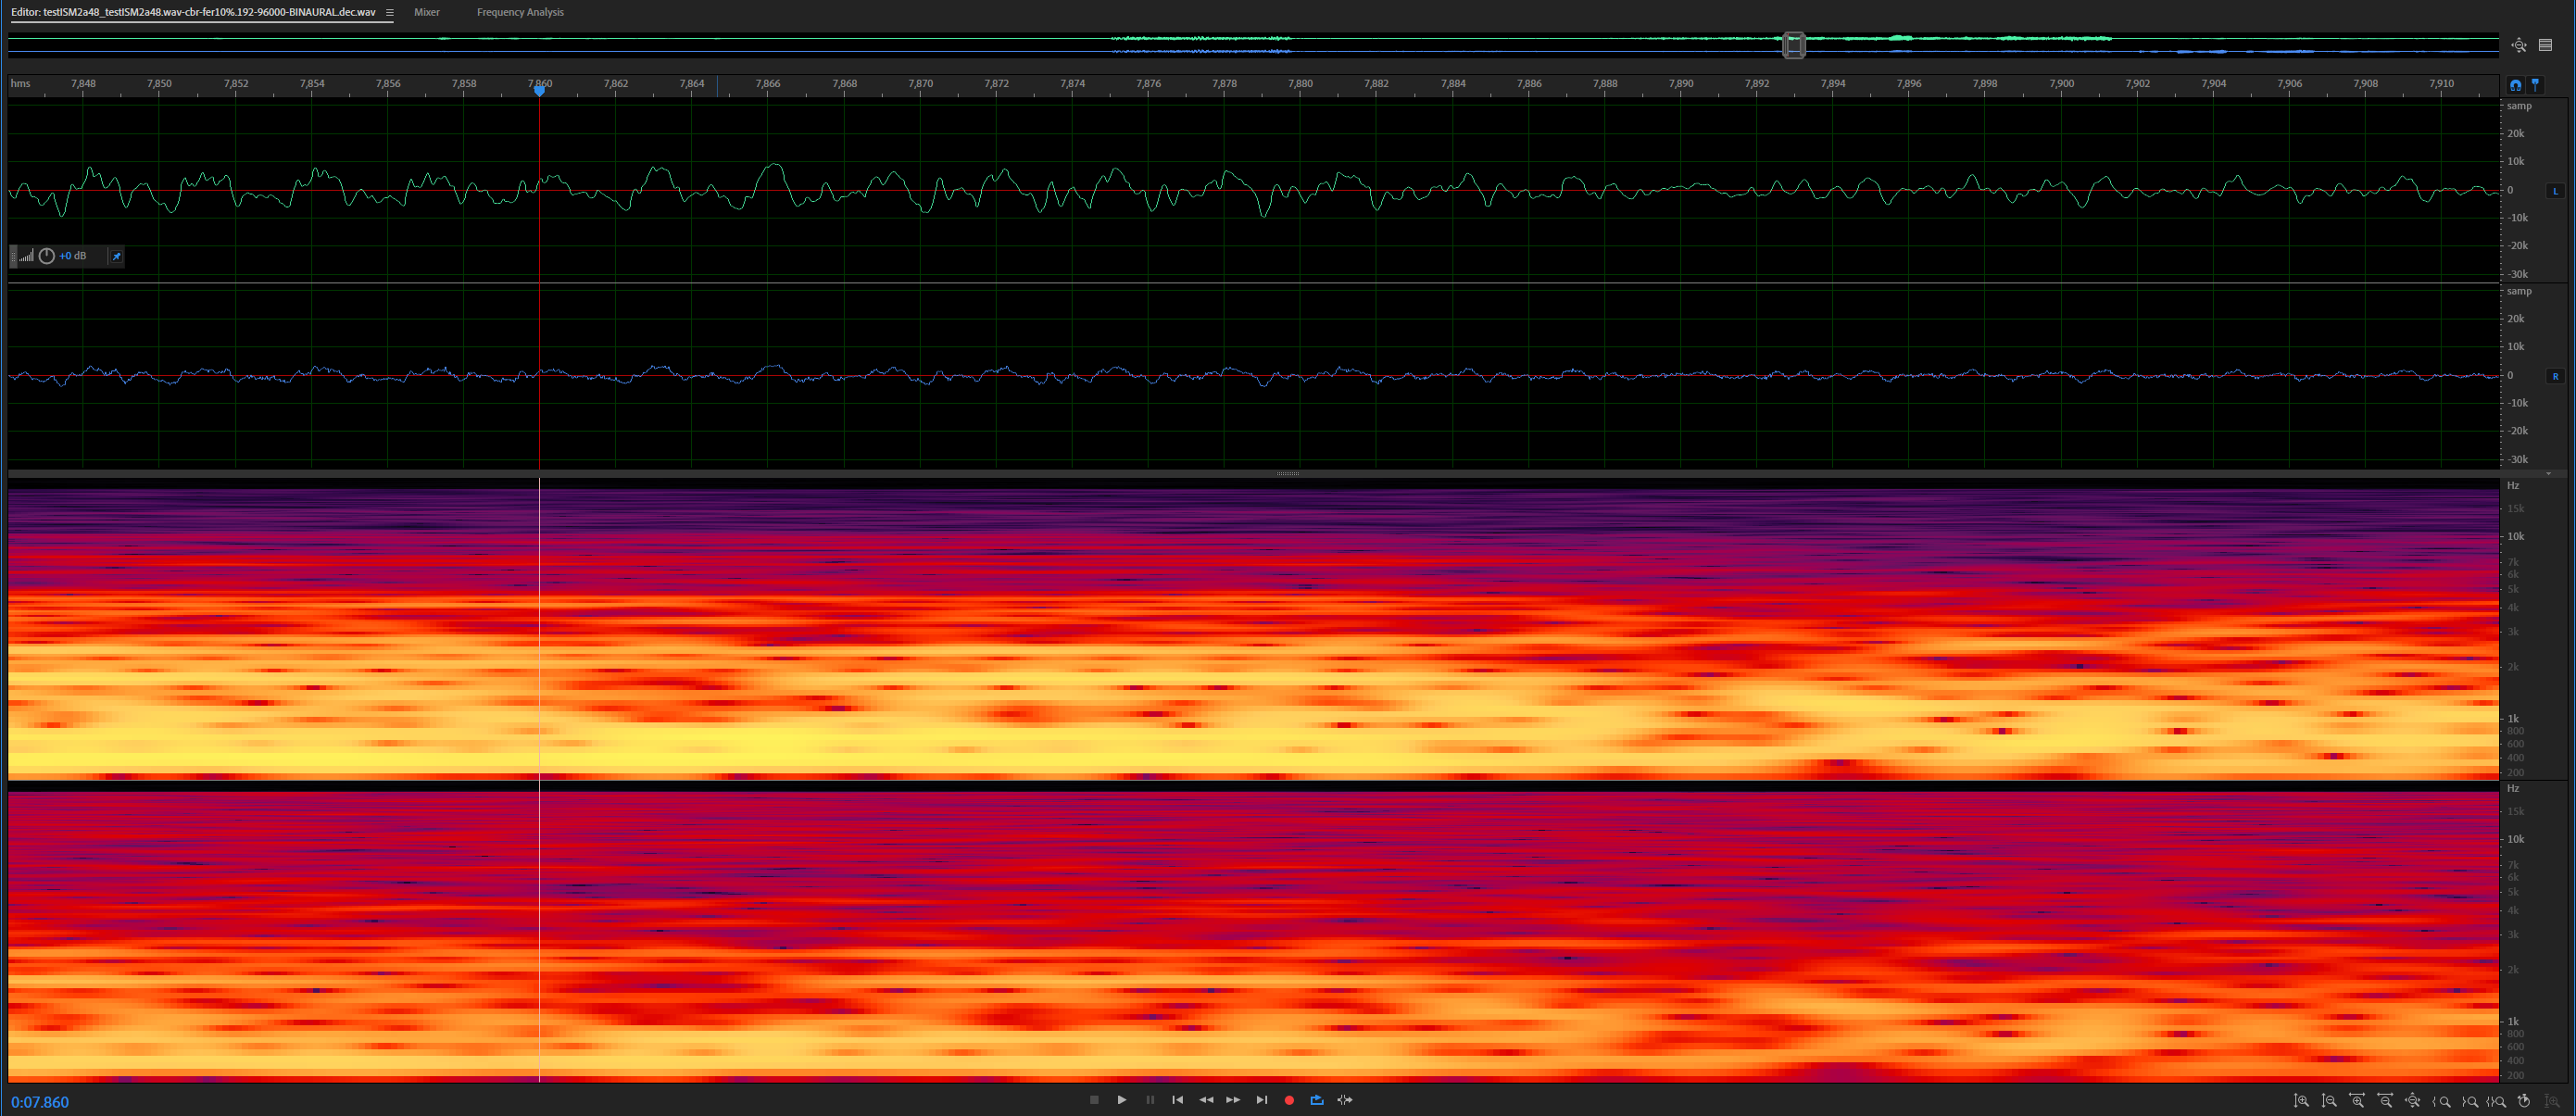
Task: Start playback with the Play button
Action: (x=1122, y=1100)
